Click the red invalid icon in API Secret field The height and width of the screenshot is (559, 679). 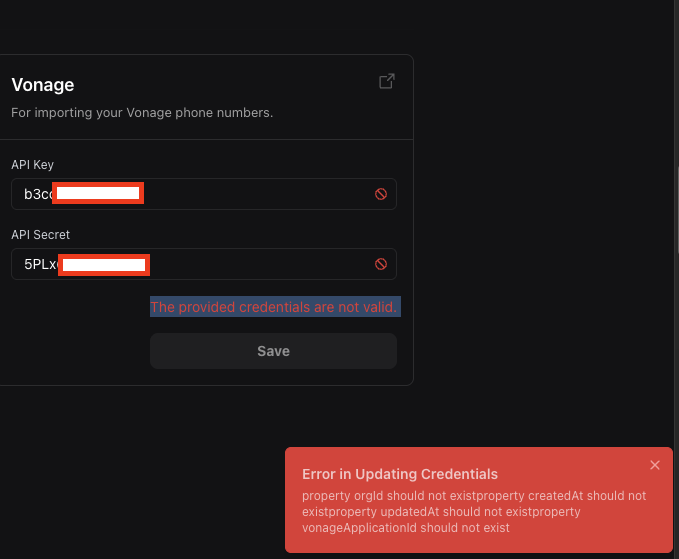pos(381,264)
